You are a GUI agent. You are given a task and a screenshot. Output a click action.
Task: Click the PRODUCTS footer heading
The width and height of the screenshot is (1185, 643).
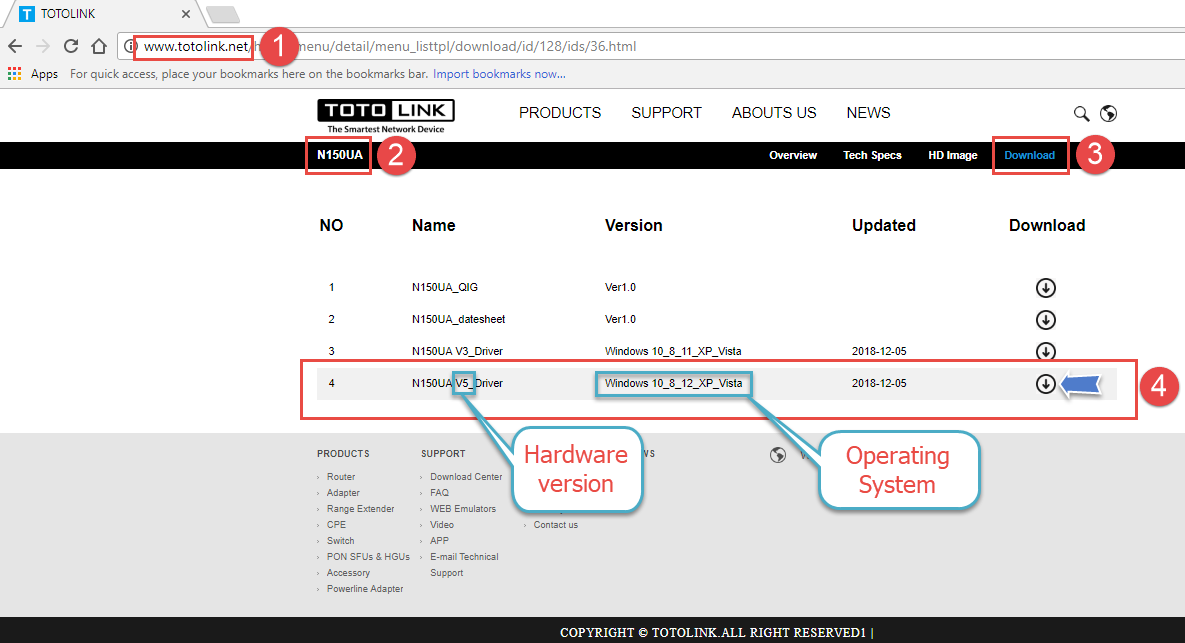point(343,453)
